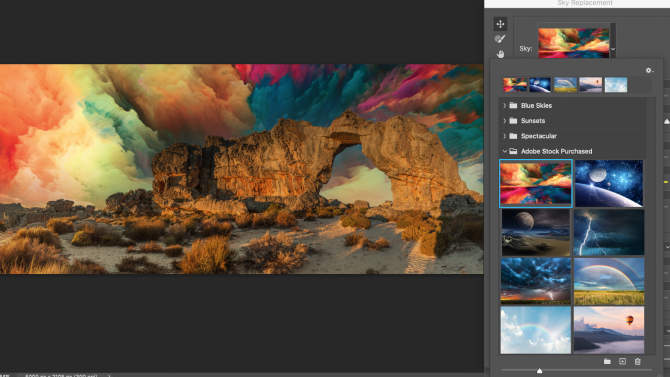Pick the recent rainbow field sky thumbnail

click(565, 85)
